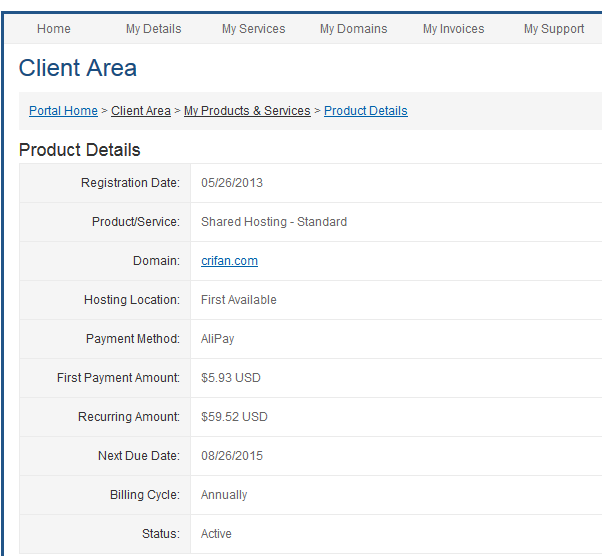The width and height of the screenshot is (602, 556).
Task: Open the Home menu item
Action: [54, 29]
